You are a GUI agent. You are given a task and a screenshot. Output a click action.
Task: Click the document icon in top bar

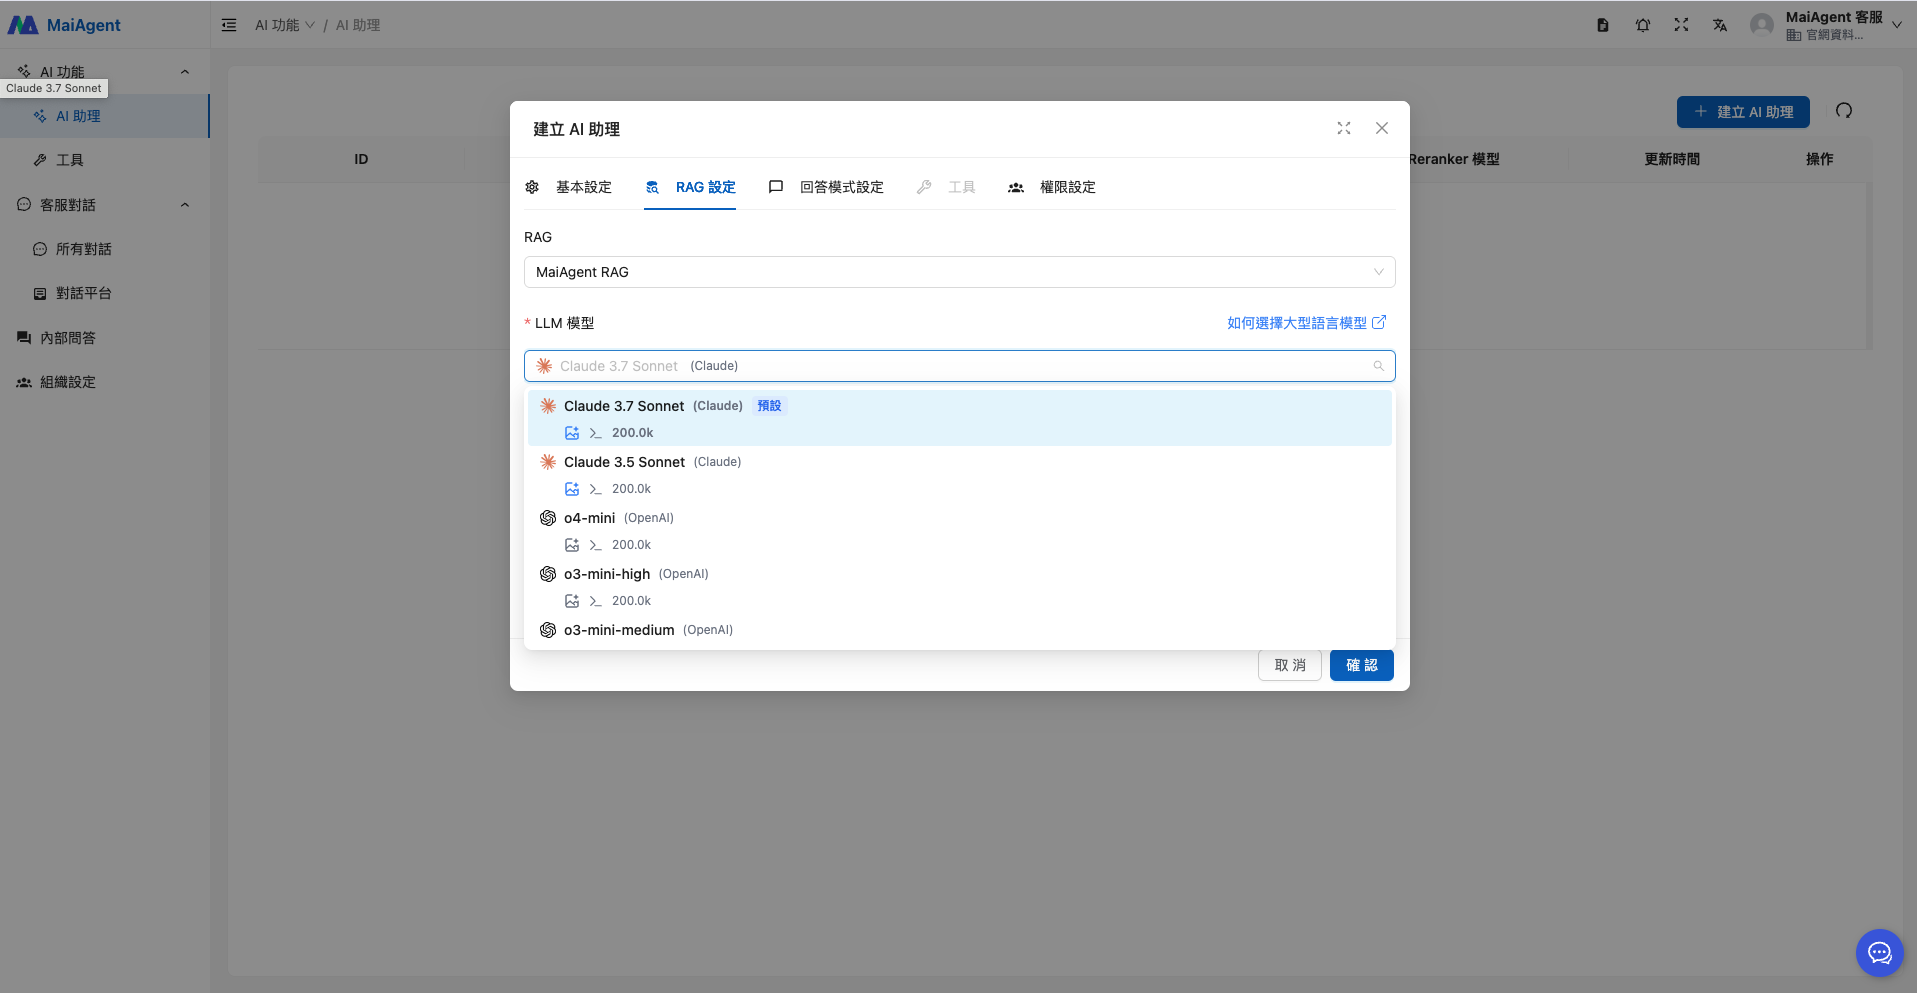pos(1603,25)
